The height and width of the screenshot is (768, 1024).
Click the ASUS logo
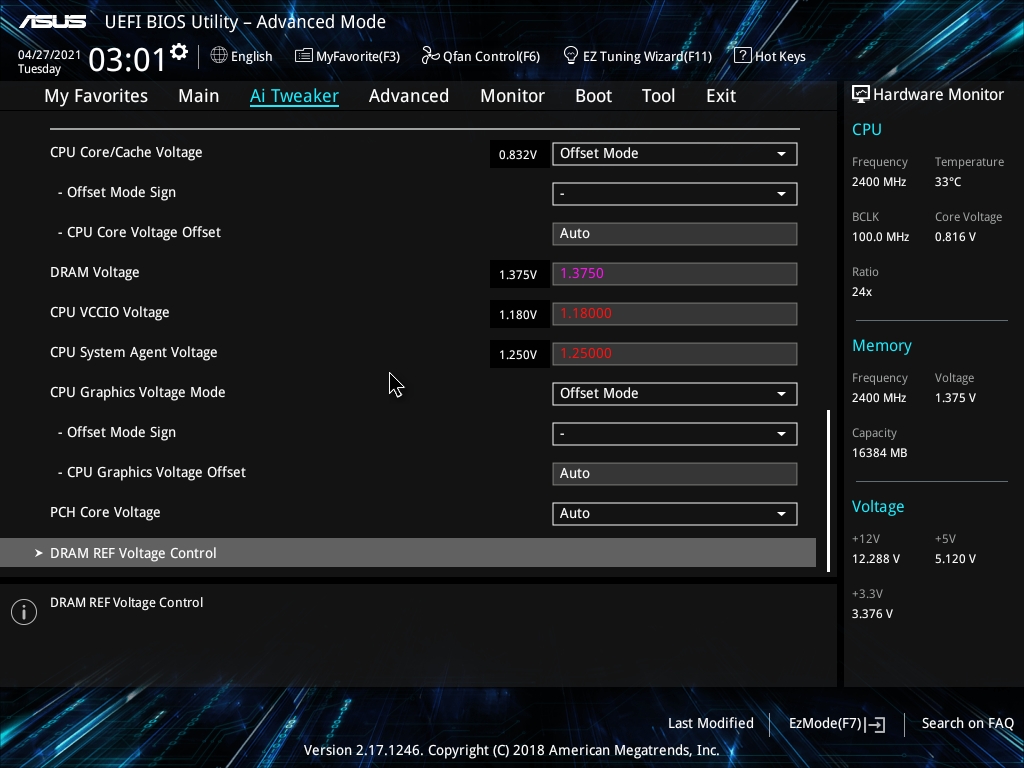click(x=53, y=22)
